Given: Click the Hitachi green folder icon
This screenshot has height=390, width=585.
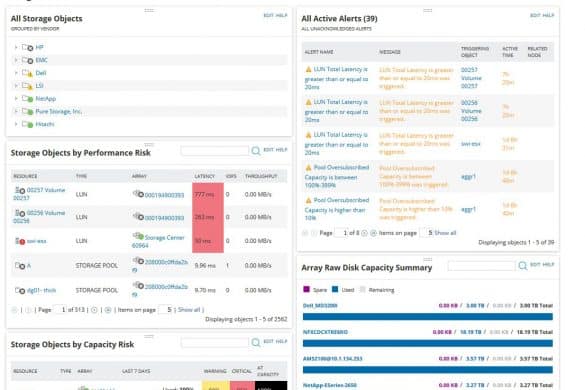Looking at the screenshot, I should click(28, 124).
